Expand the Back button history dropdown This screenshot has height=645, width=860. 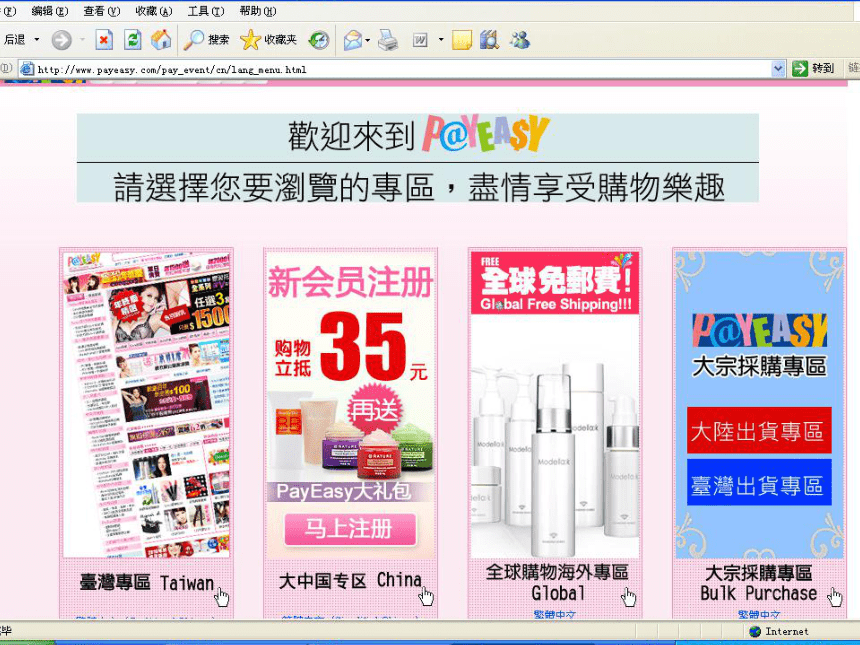pos(37,39)
